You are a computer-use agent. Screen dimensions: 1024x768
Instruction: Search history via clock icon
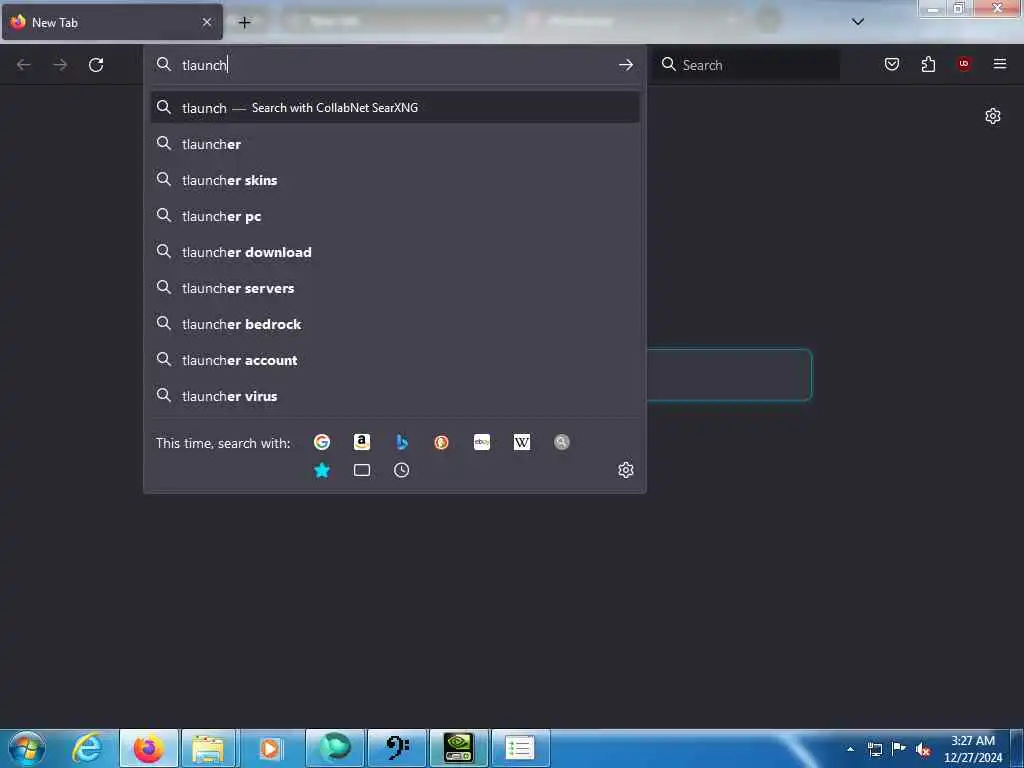(x=402, y=470)
